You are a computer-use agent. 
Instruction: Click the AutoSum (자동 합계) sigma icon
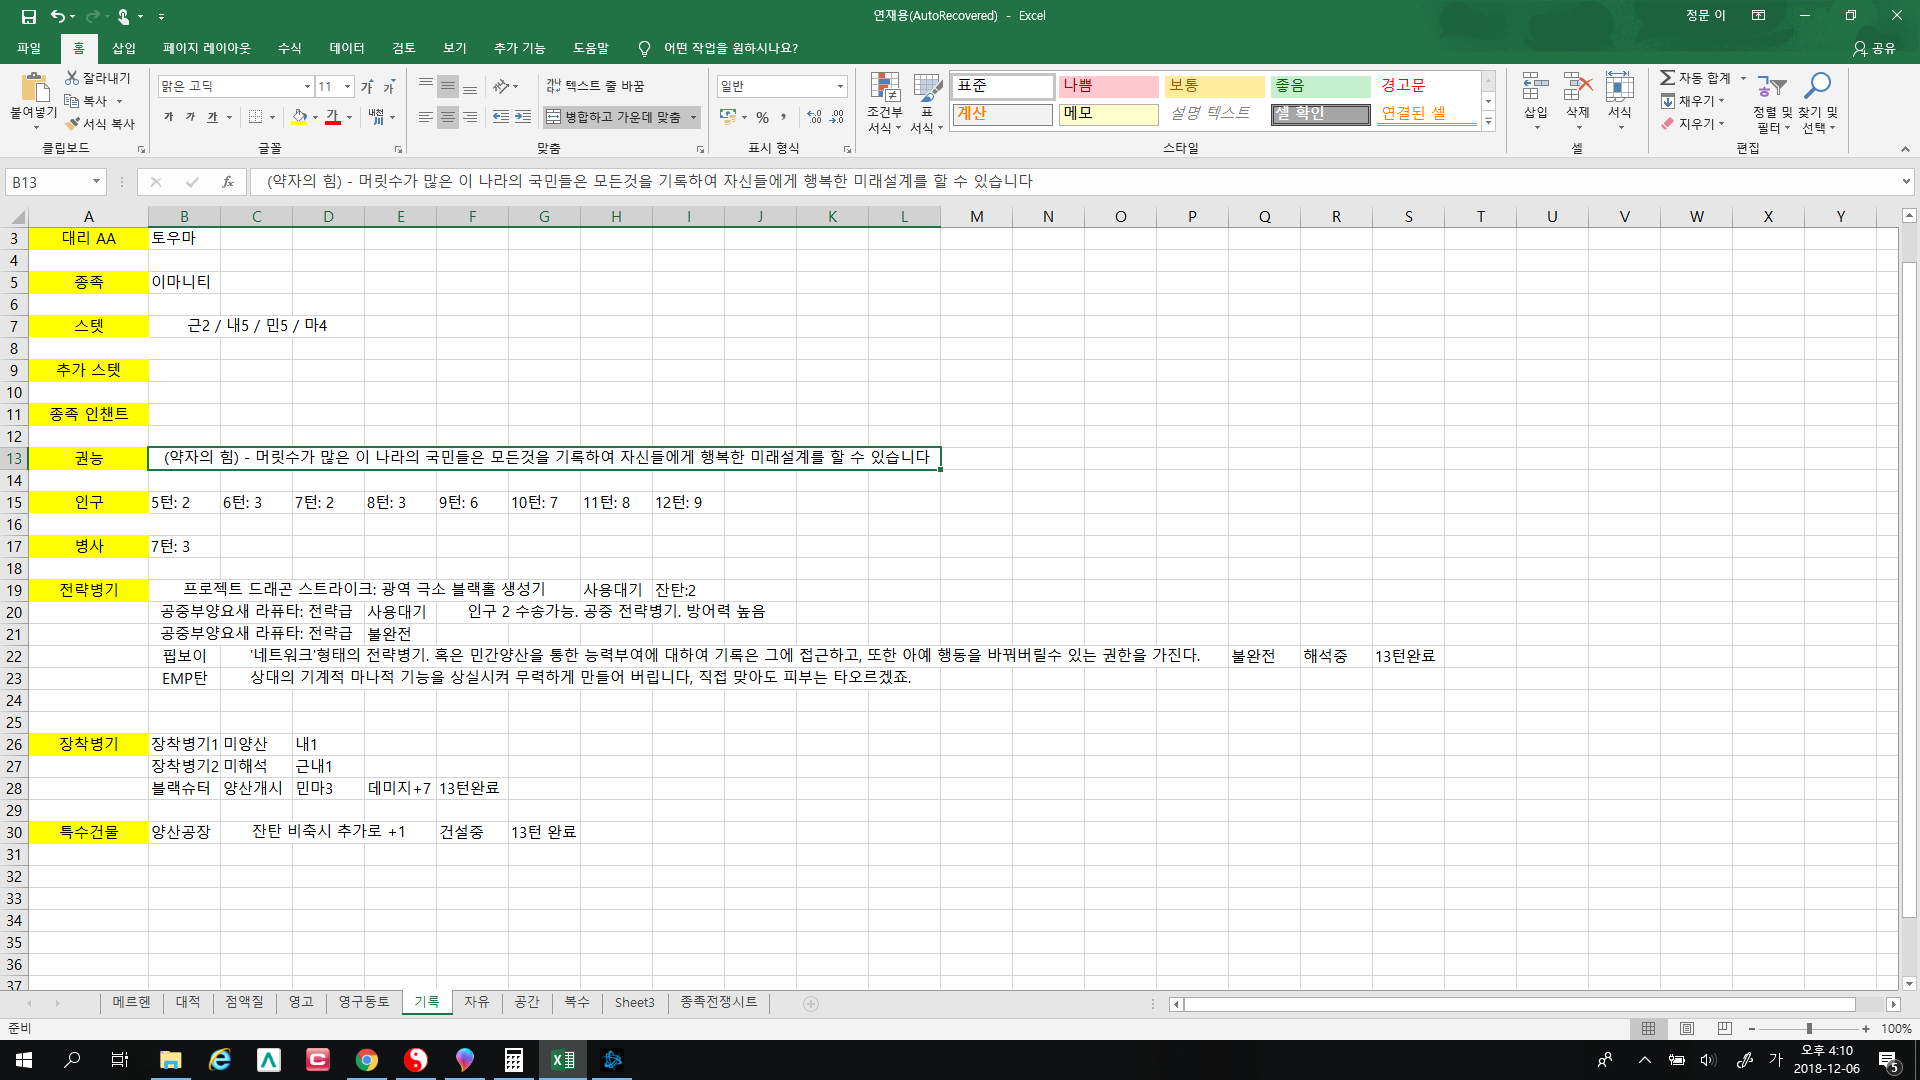click(1667, 78)
